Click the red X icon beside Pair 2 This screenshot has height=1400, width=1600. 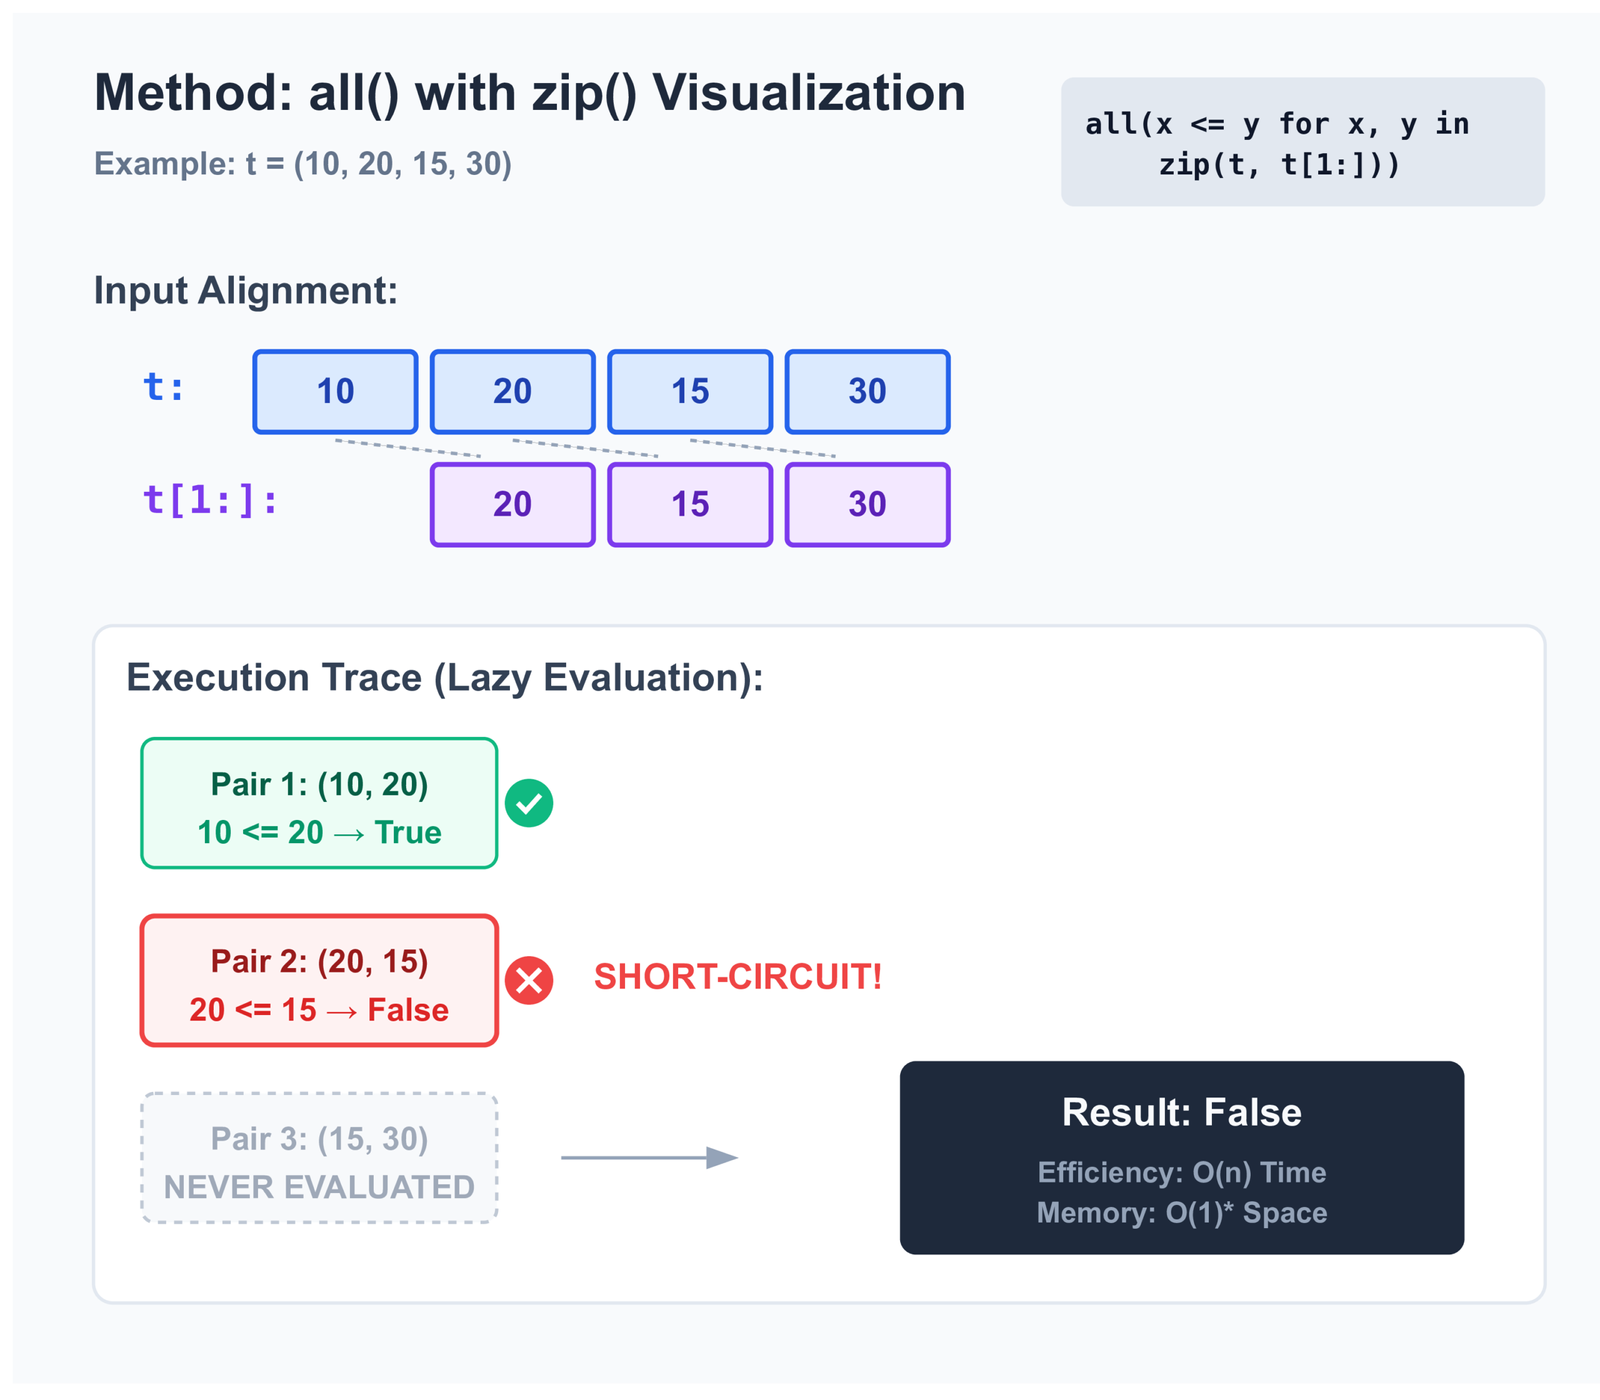pyautogui.click(x=529, y=980)
